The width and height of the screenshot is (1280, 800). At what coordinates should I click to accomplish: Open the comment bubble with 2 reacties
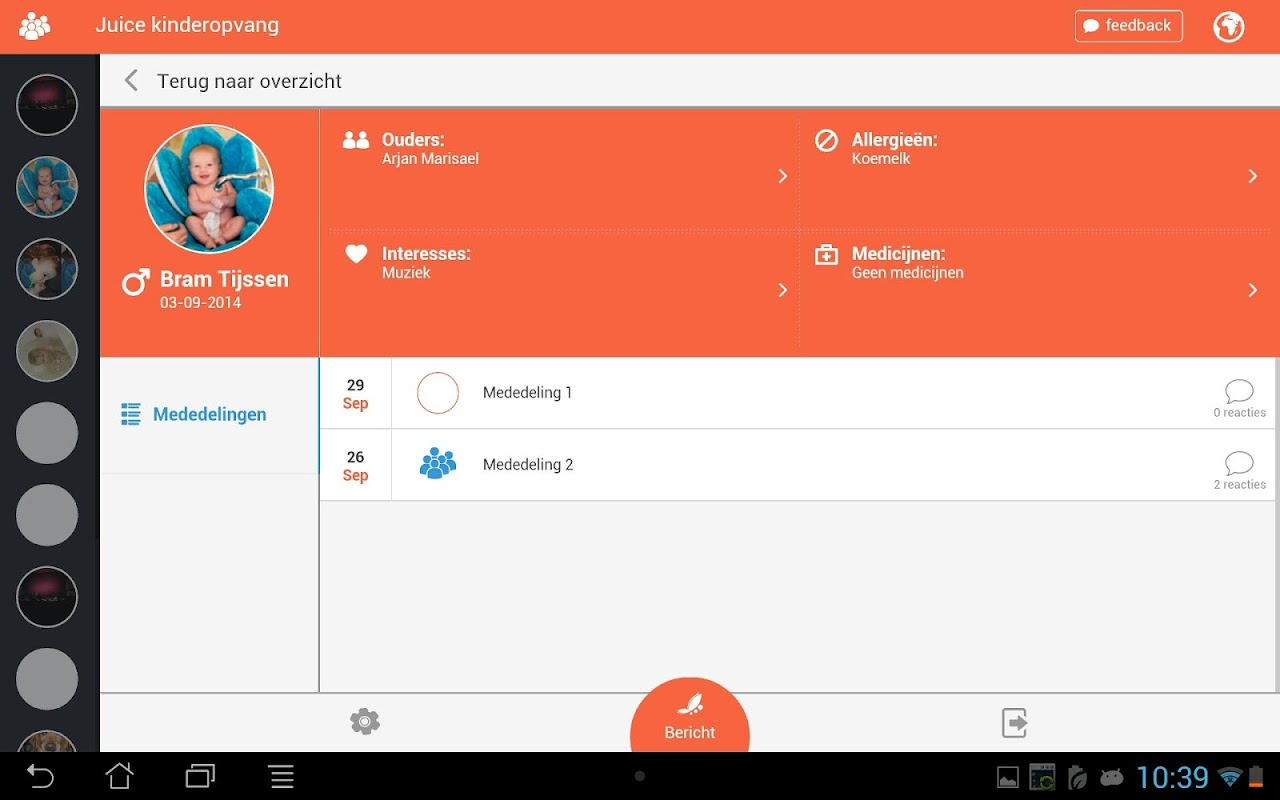coord(1239,463)
